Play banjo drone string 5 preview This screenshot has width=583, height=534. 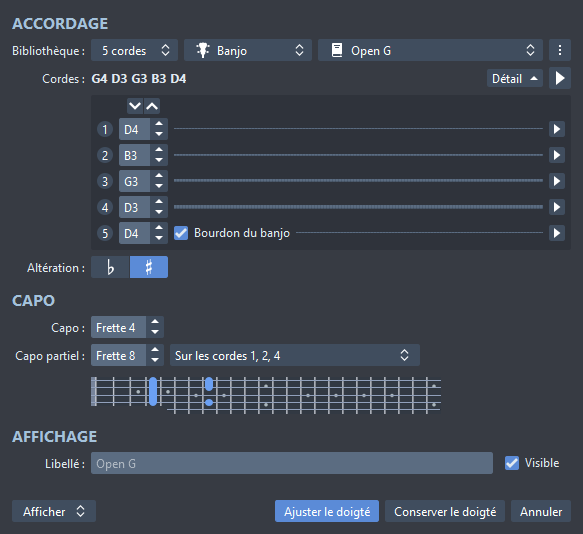[557, 233]
